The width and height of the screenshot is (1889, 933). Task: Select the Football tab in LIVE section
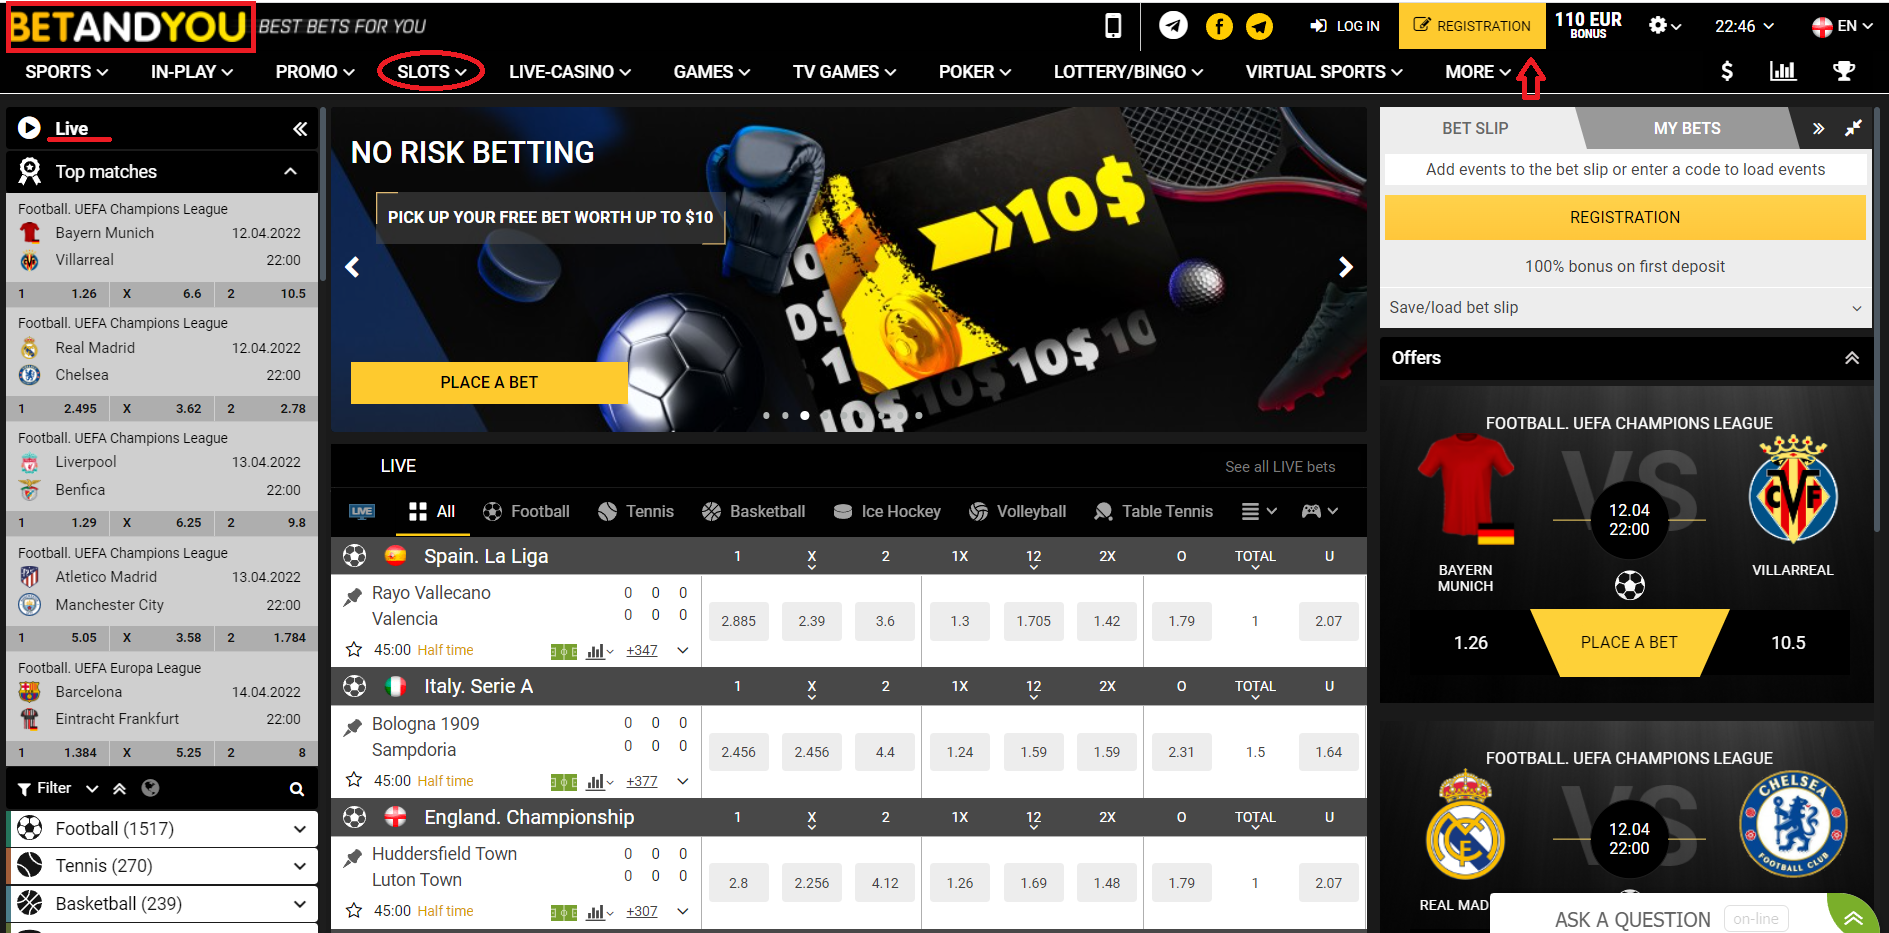pyautogui.click(x=526, y=511)
